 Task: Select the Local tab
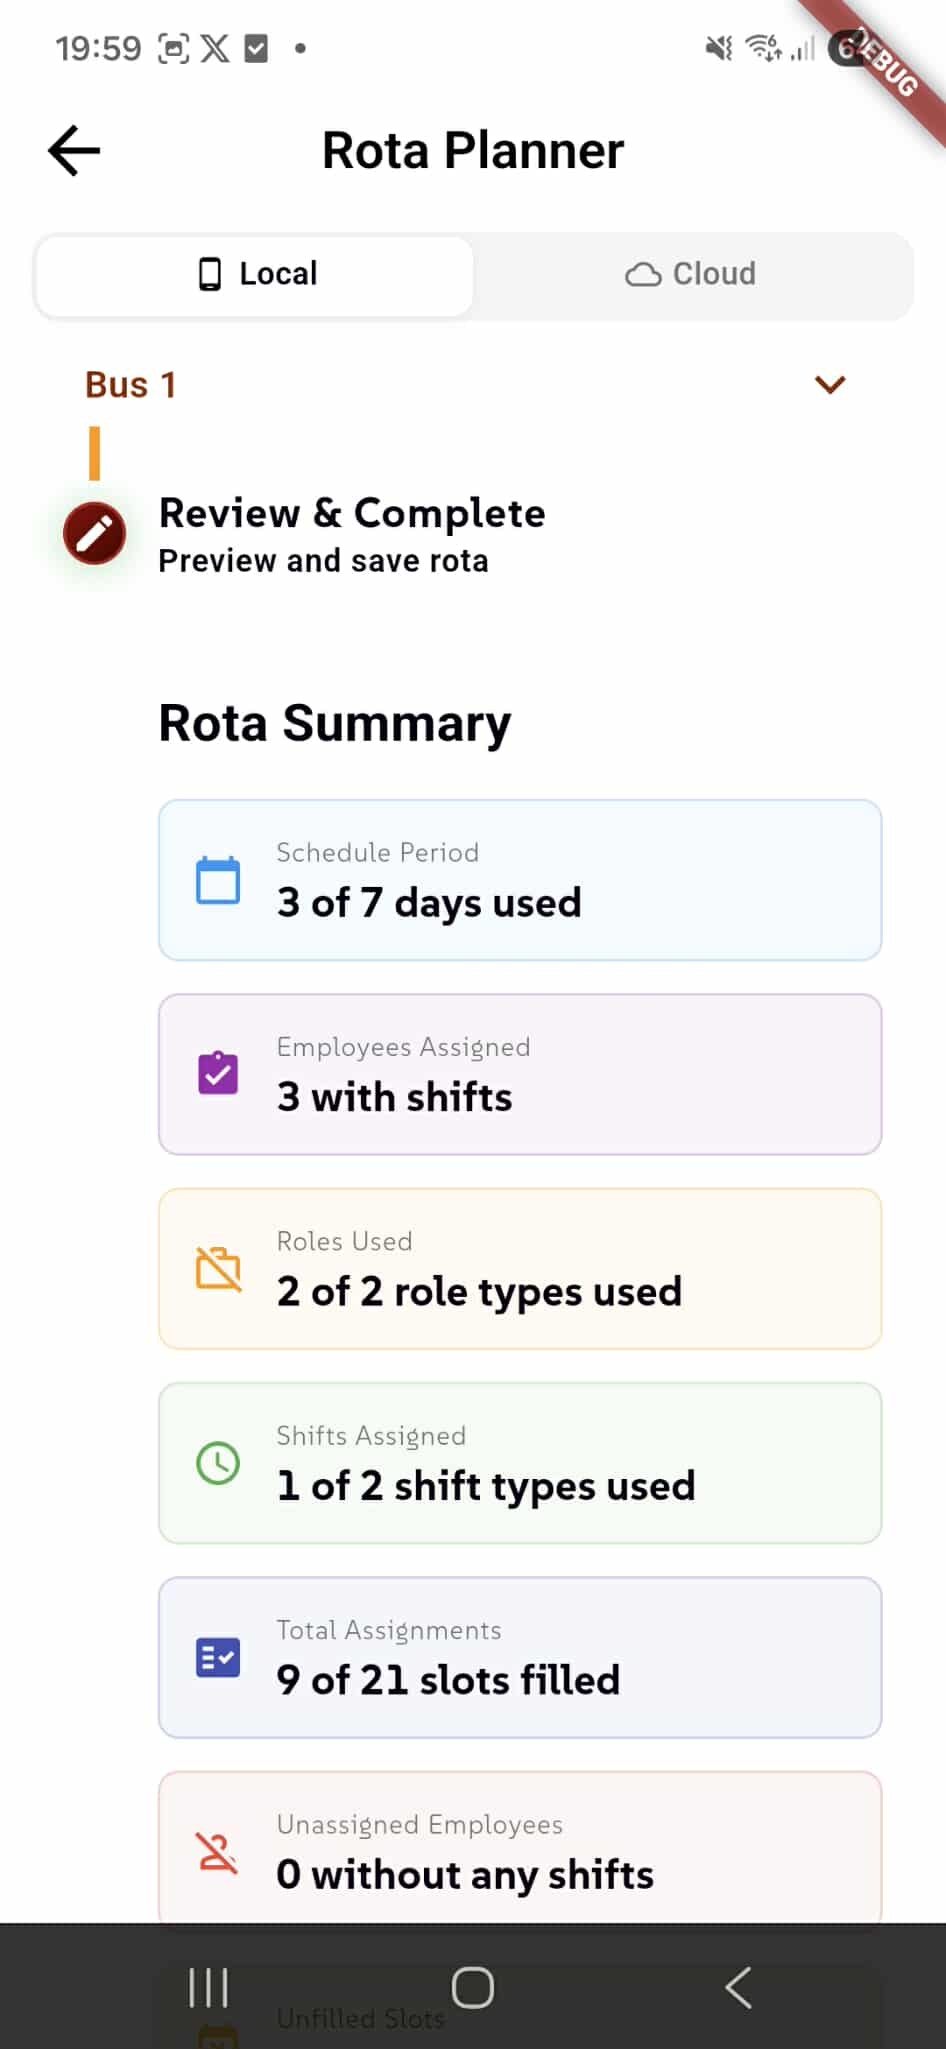[x=253, y=274]
